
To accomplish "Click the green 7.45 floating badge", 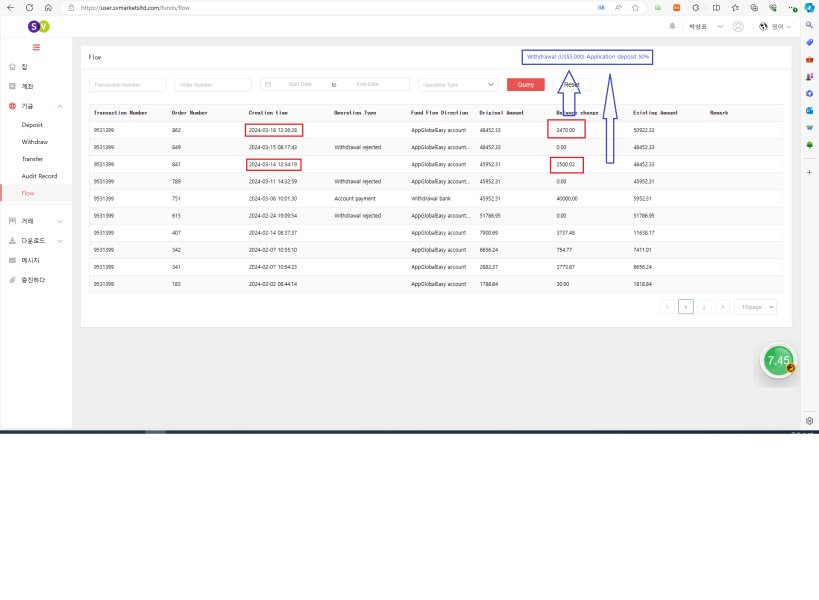I will coord(778,360).
